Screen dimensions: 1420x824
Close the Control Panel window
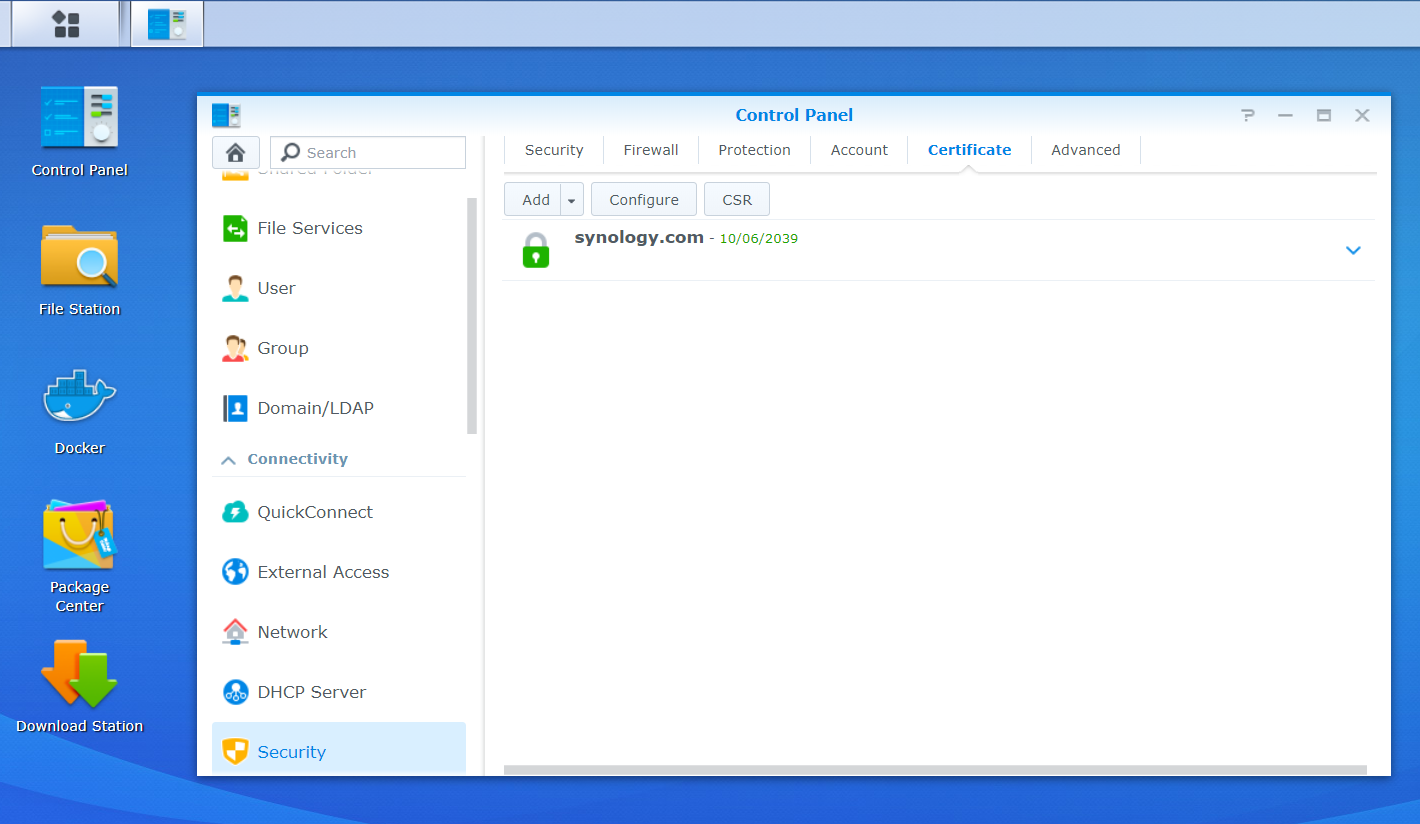pyautogui.click(x=1362, y=115)
